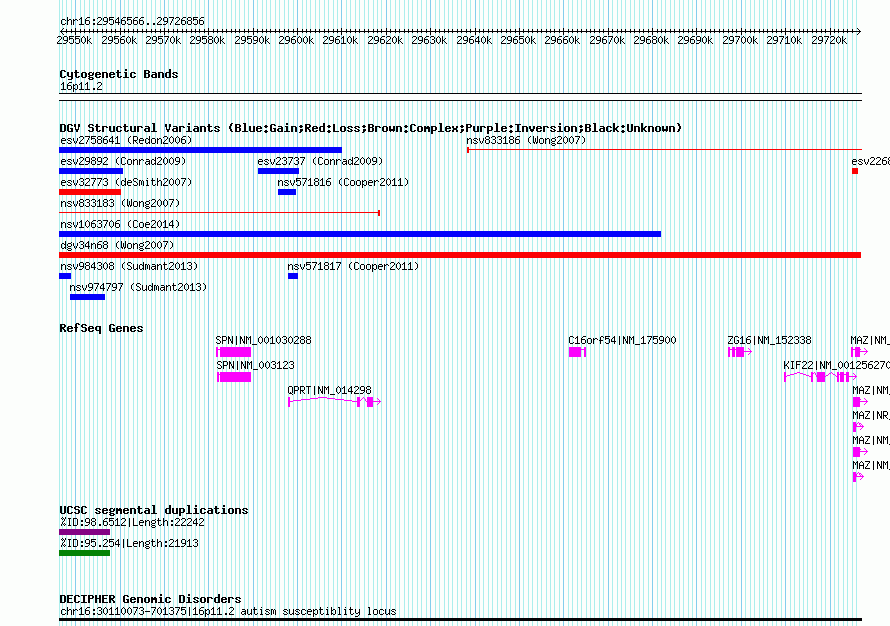The height and width of the screenshot is (626, 890).
Task: Select the blue nsv974797 (Sudmant2013) bar
Action: 87,297
